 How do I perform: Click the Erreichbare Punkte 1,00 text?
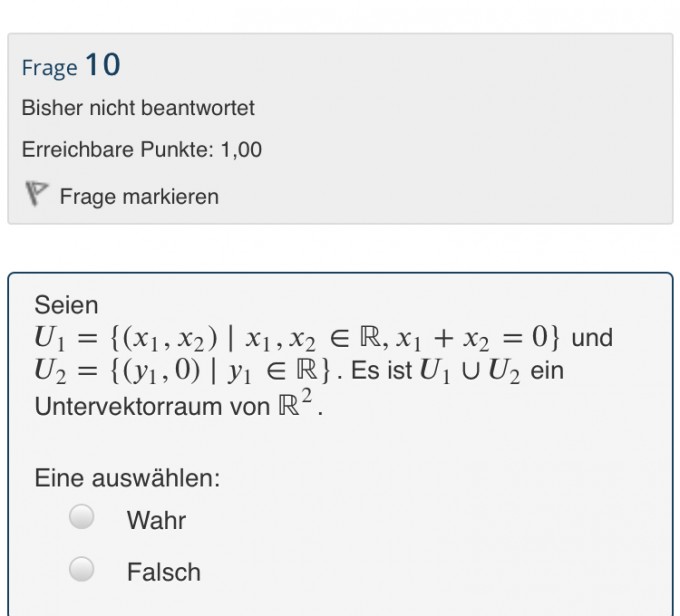tap(142, 150)
